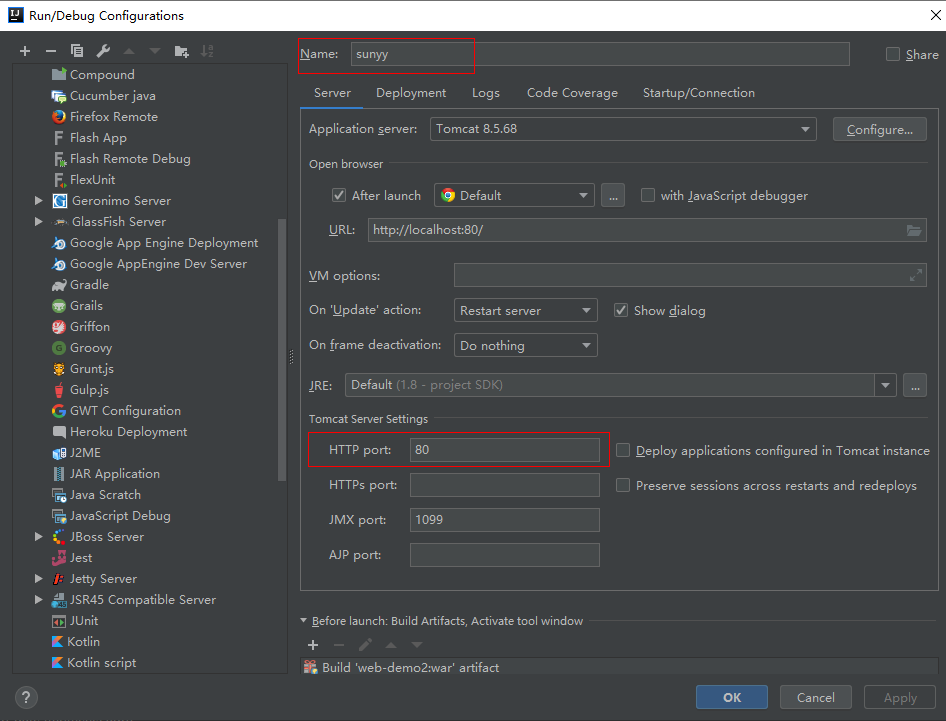Image resolution: width=946 pixels, height=721 pixels.
Task: Click the Add New Configuration plus icon
Action: 25,51
